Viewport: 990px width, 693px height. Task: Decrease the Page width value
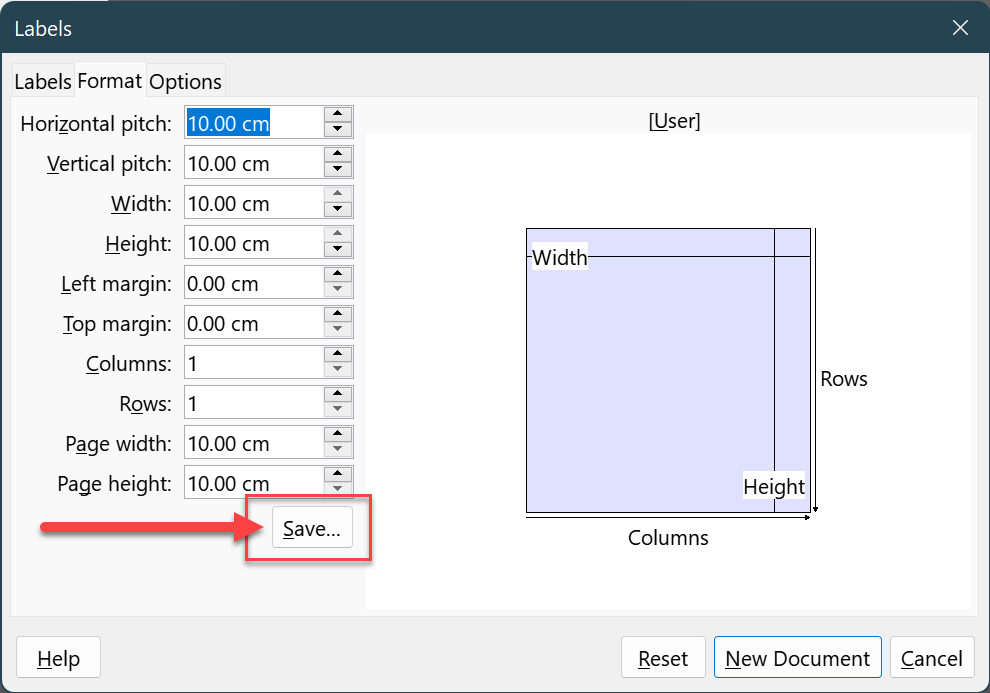click(338, 450)
